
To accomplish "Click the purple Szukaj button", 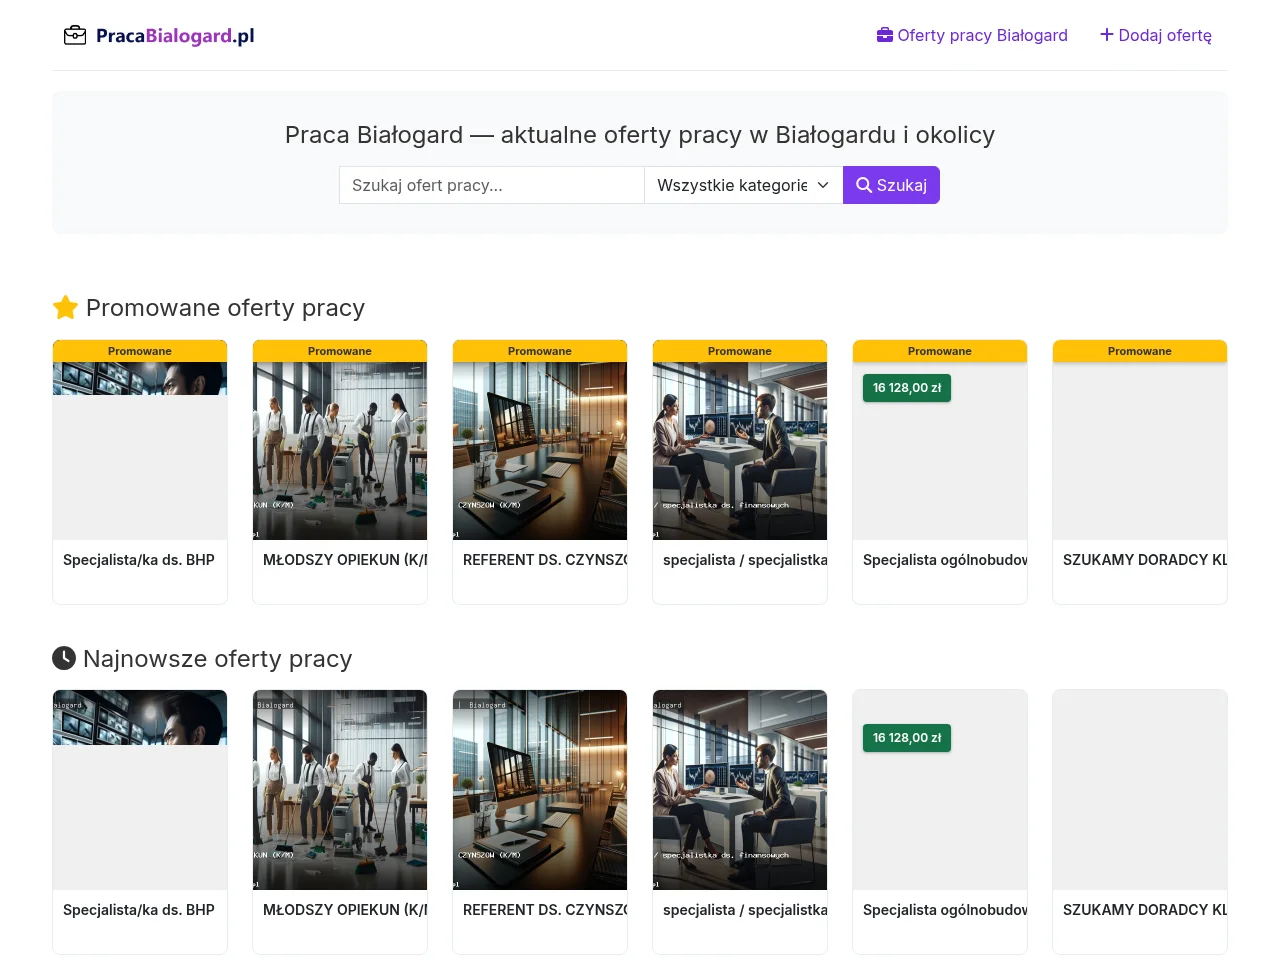I will tap(891, 185).
